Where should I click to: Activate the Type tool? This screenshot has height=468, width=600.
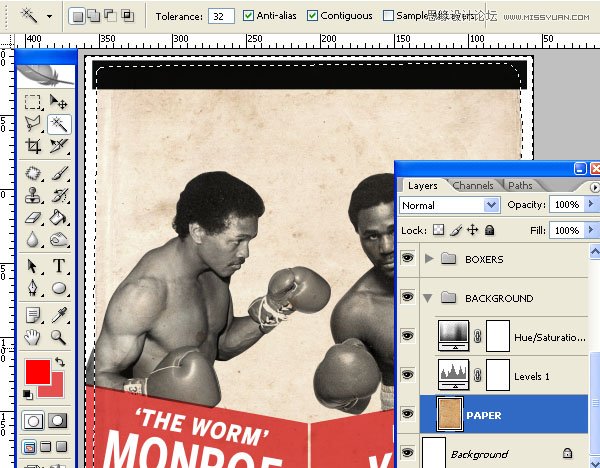[x=59, y=266]
